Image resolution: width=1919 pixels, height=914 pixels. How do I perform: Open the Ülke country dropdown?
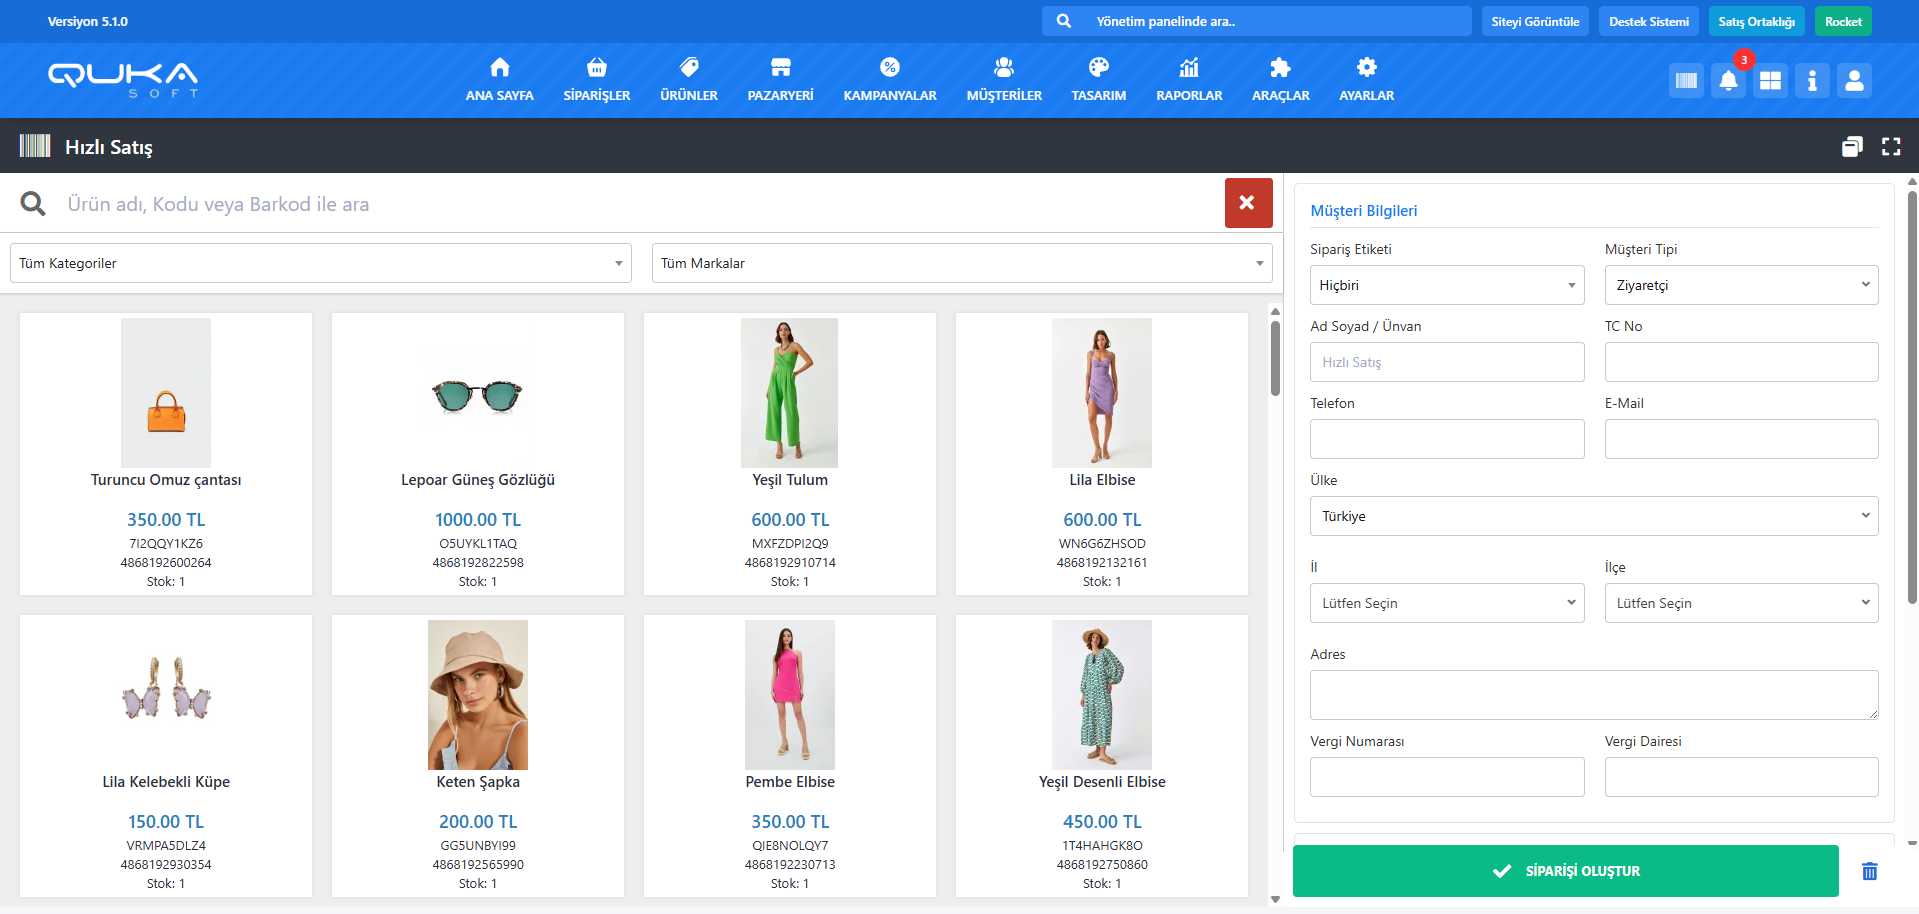click(1593, 516)
